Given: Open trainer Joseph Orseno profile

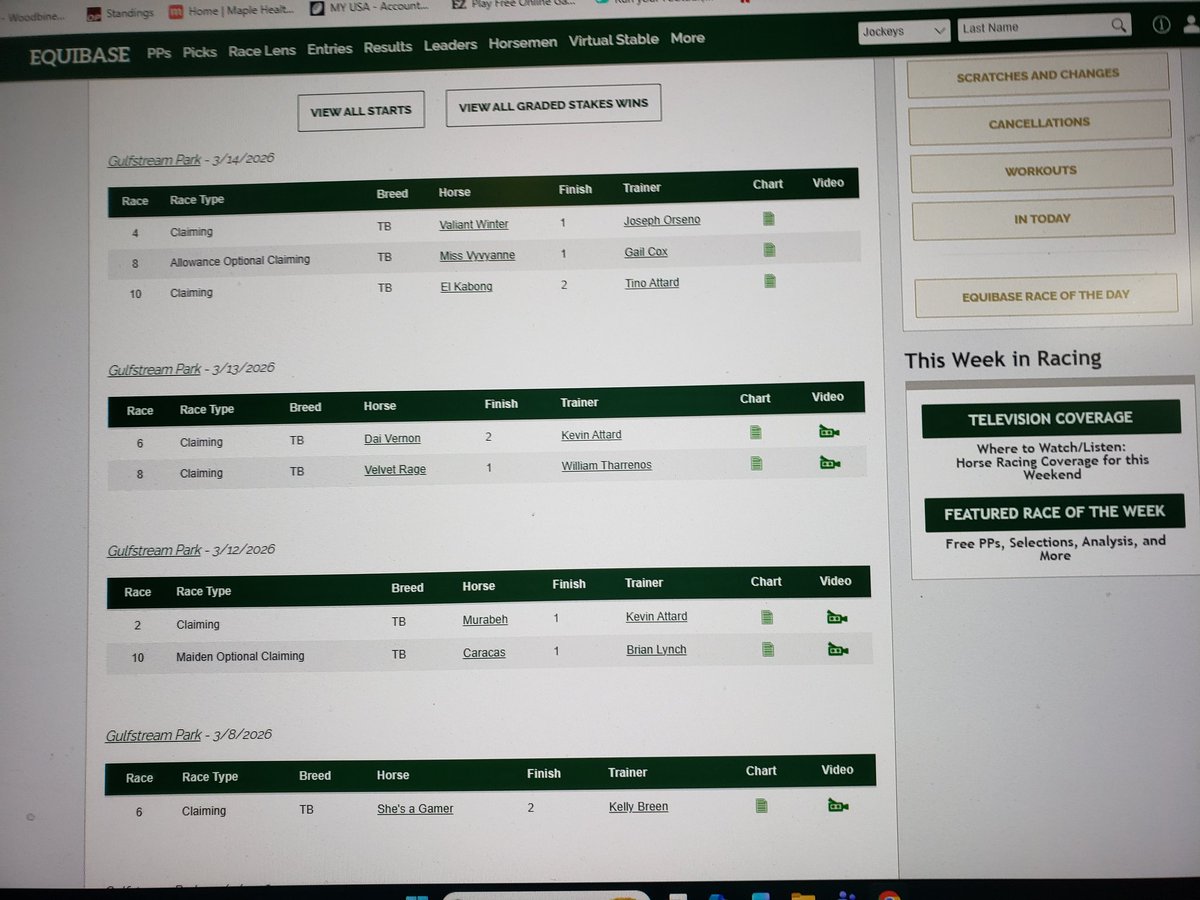Looking at the screenshot, I should coord(662,220).
